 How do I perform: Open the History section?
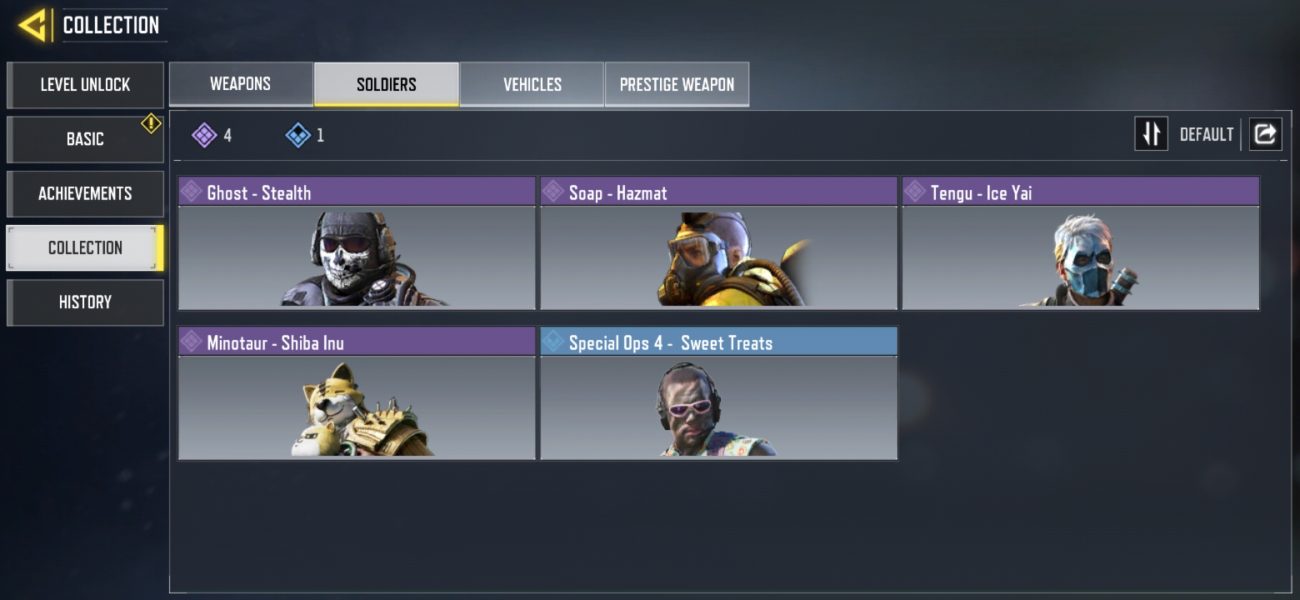(85, 302)
